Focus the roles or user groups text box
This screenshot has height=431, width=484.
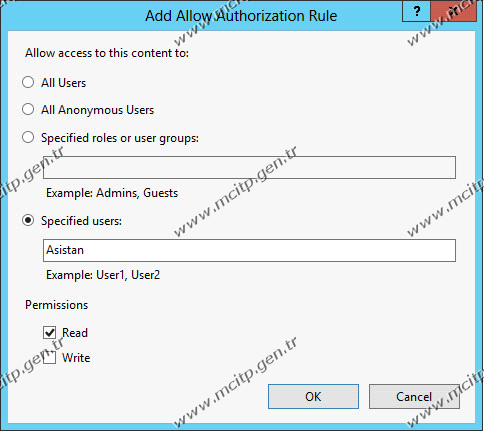249,167
